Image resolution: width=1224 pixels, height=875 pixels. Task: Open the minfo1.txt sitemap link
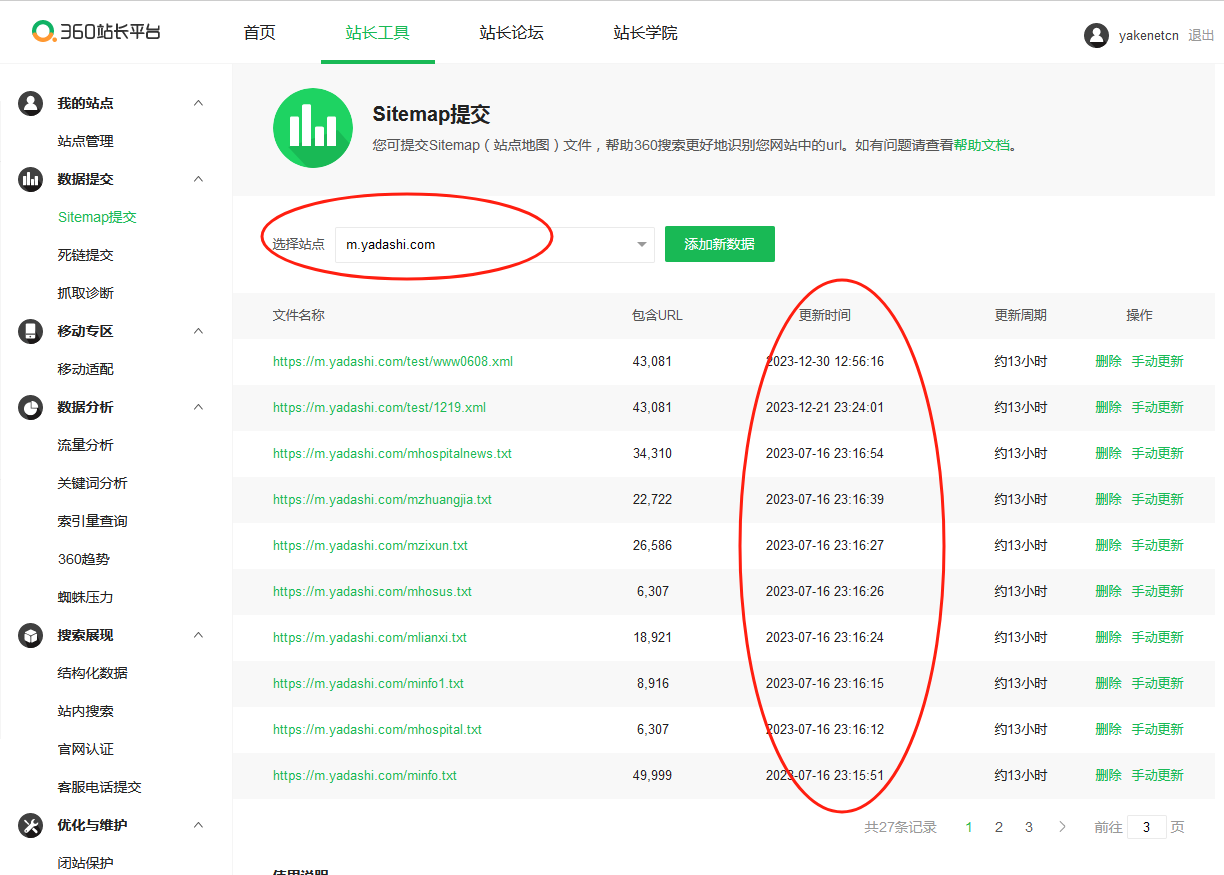(368, 683)
